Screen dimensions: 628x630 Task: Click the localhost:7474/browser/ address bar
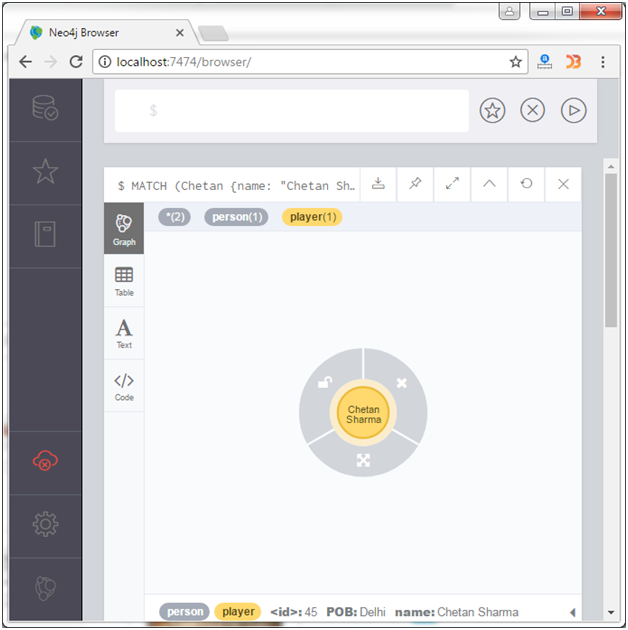tap(310, 62)
